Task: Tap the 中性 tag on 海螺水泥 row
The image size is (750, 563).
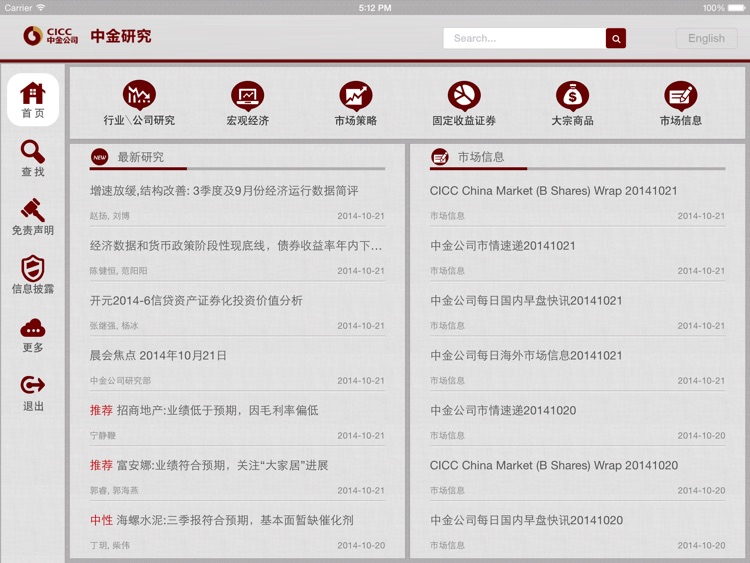Action: (101, 520)
